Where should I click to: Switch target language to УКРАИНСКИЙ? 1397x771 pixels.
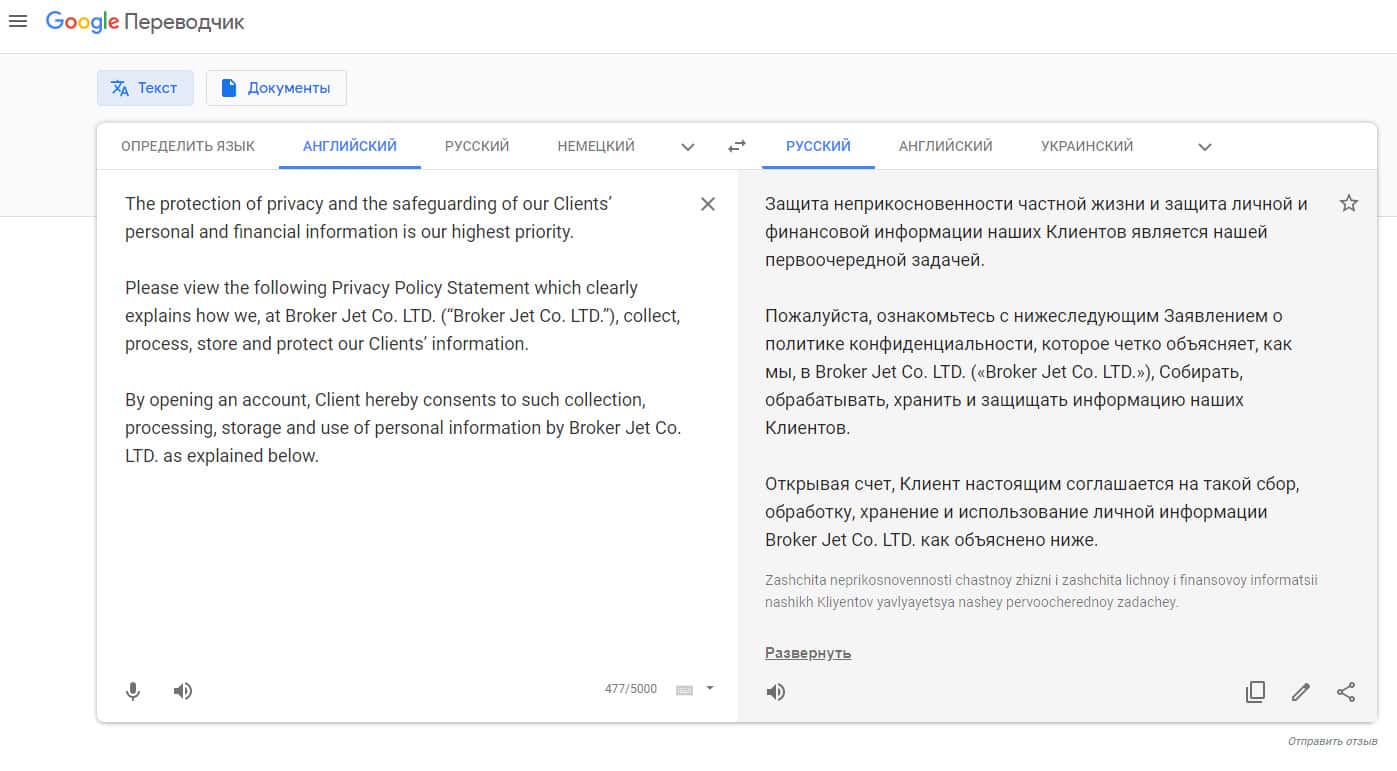[1087, 146]
